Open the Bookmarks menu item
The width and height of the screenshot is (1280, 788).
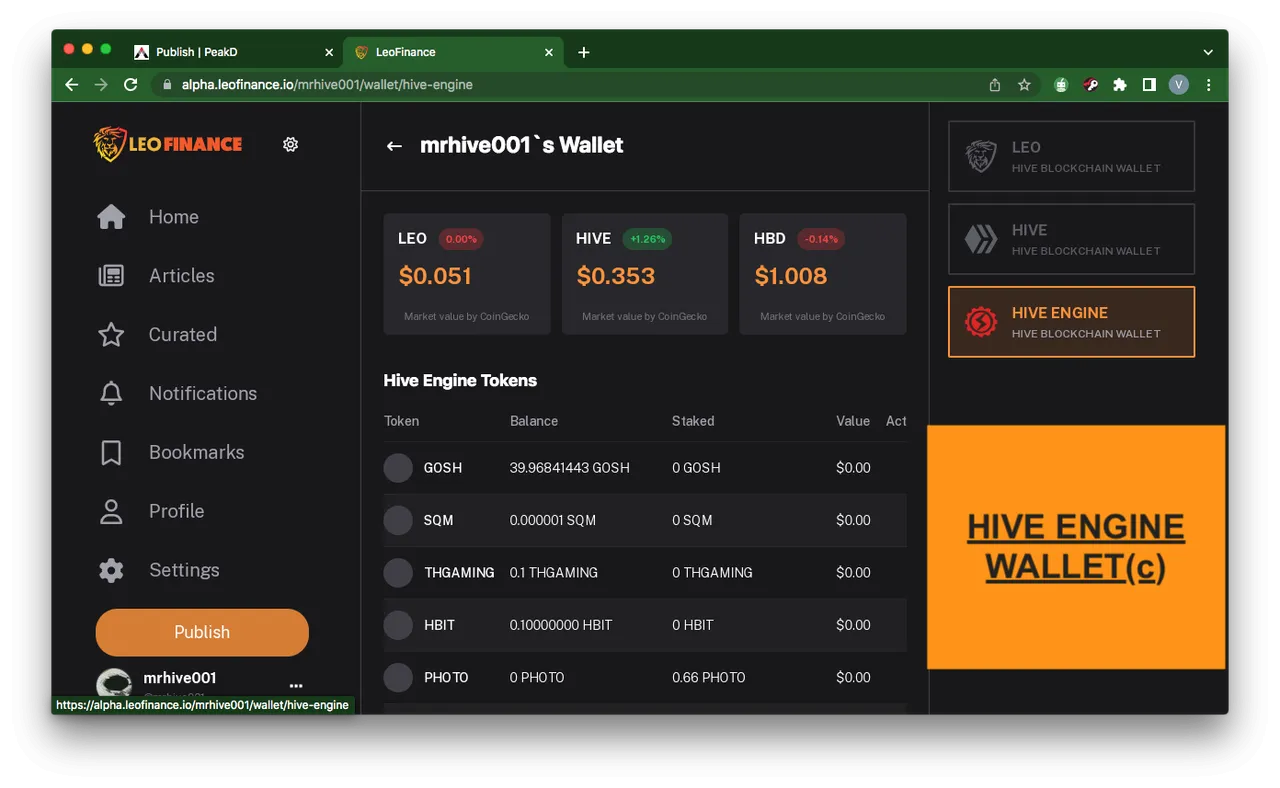point(197,453)
